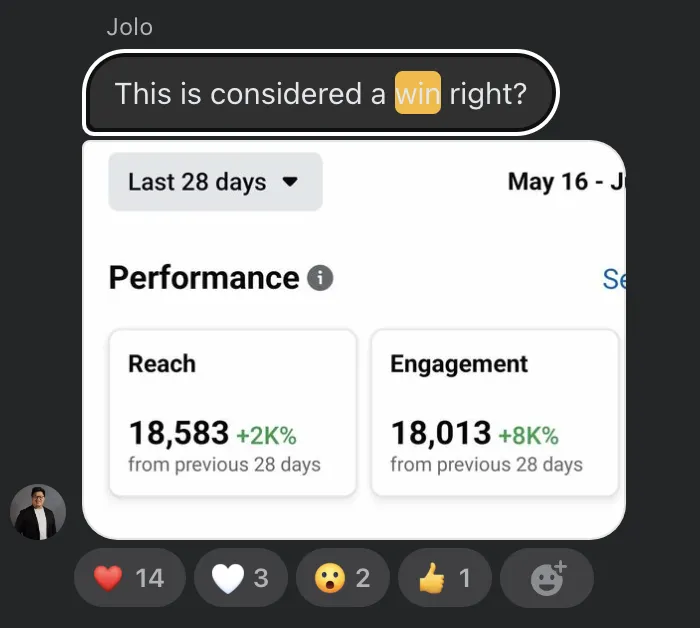700x628 pixels.
Task: Select the message bubble about a win
Action: click(x=321, y=92)
